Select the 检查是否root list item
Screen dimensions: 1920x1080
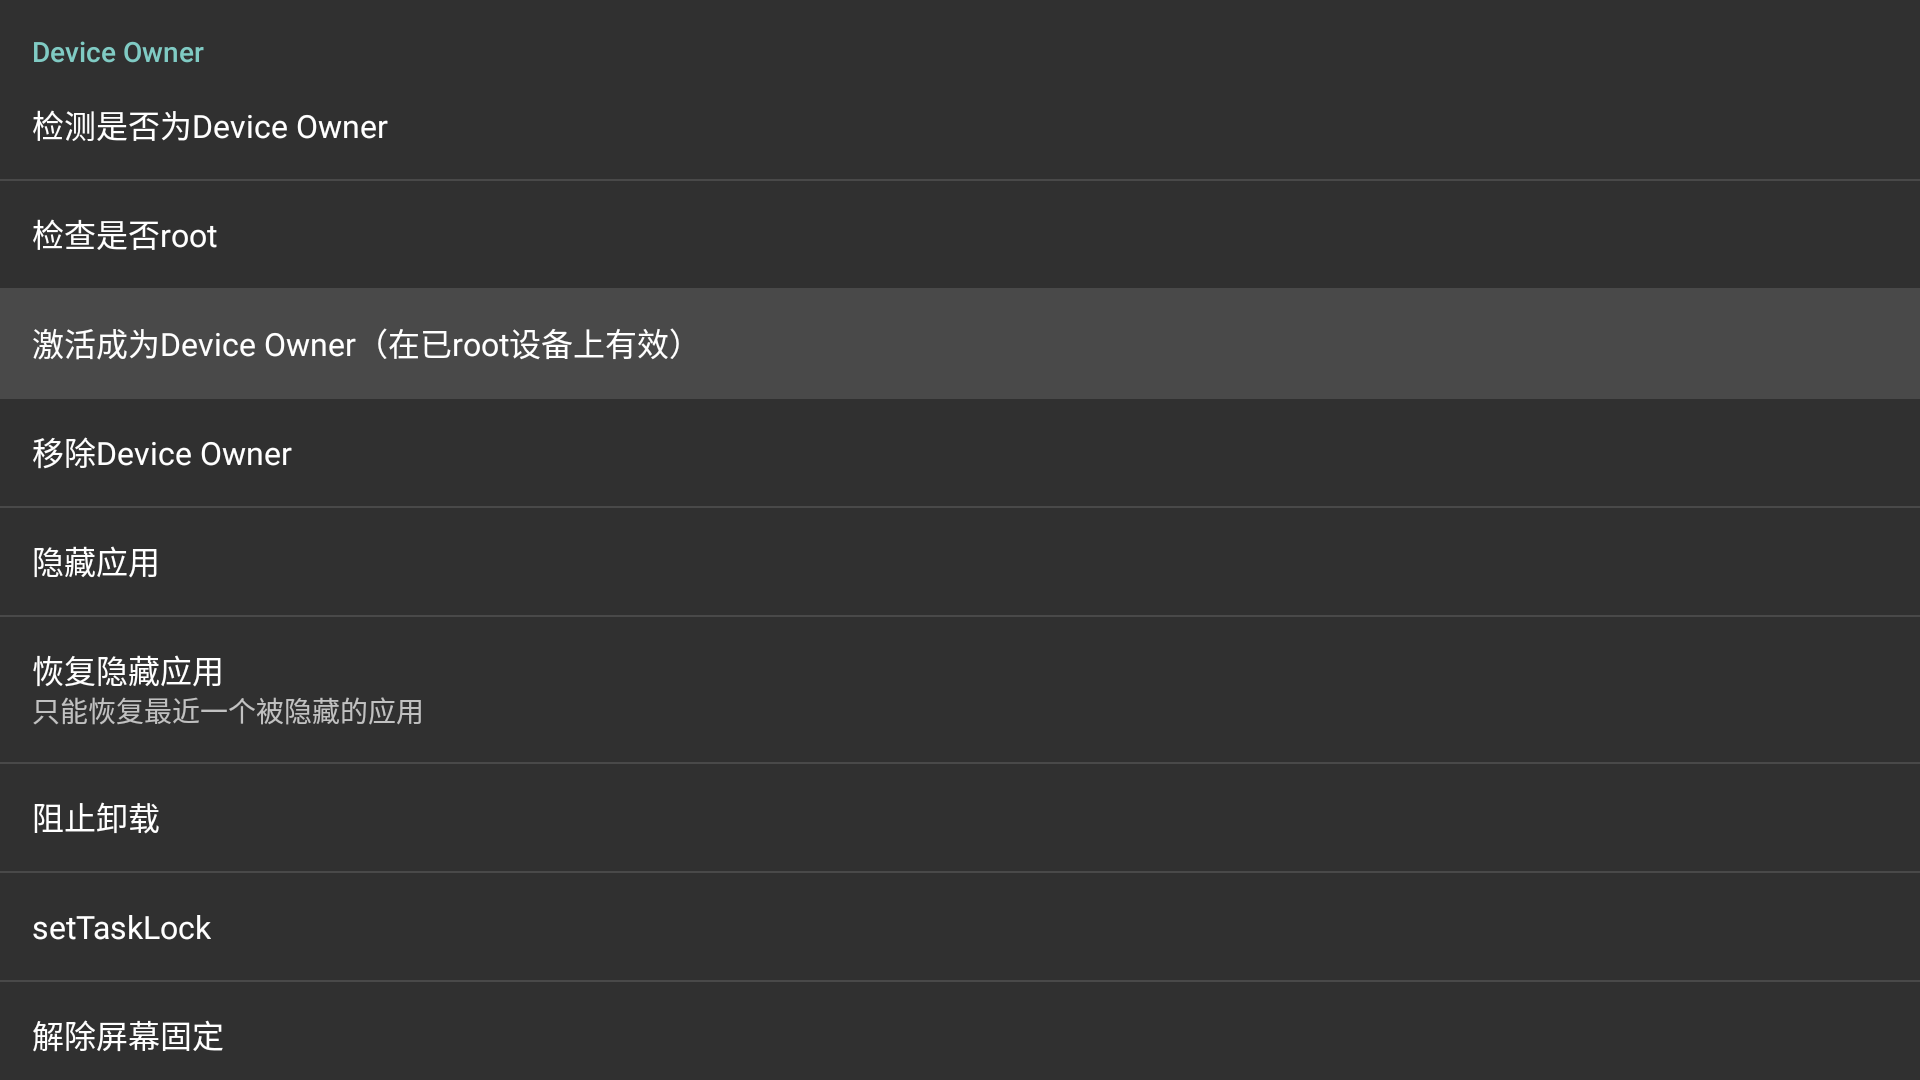click(x=125, y=235)
